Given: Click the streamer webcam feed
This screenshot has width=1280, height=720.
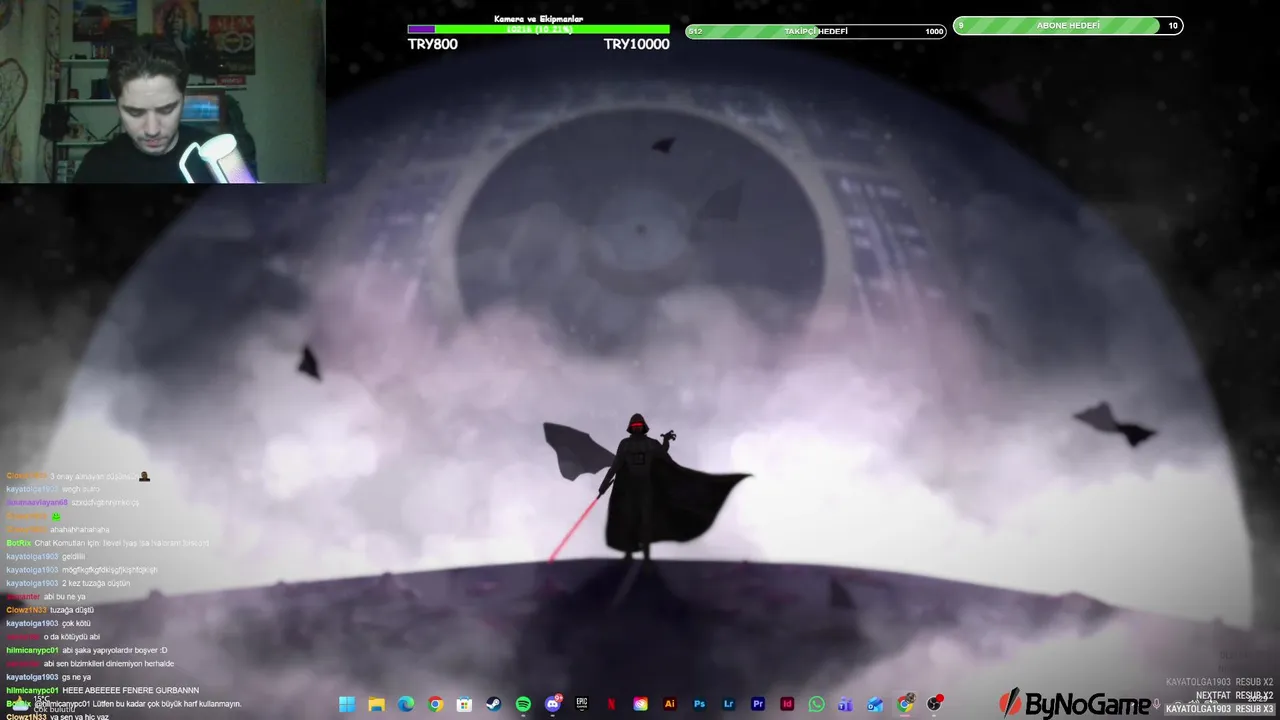Looking at the screenshot, I should point(162,91).
